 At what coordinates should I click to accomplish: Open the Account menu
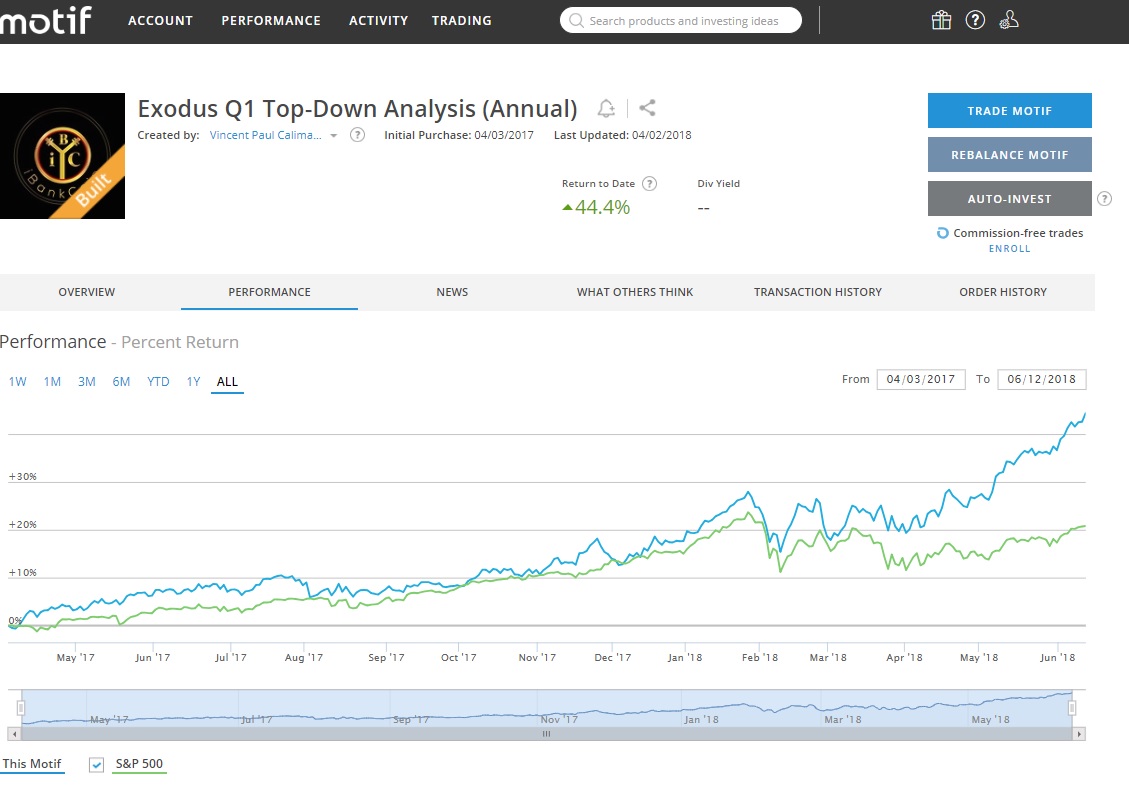[x=161, y=20]
